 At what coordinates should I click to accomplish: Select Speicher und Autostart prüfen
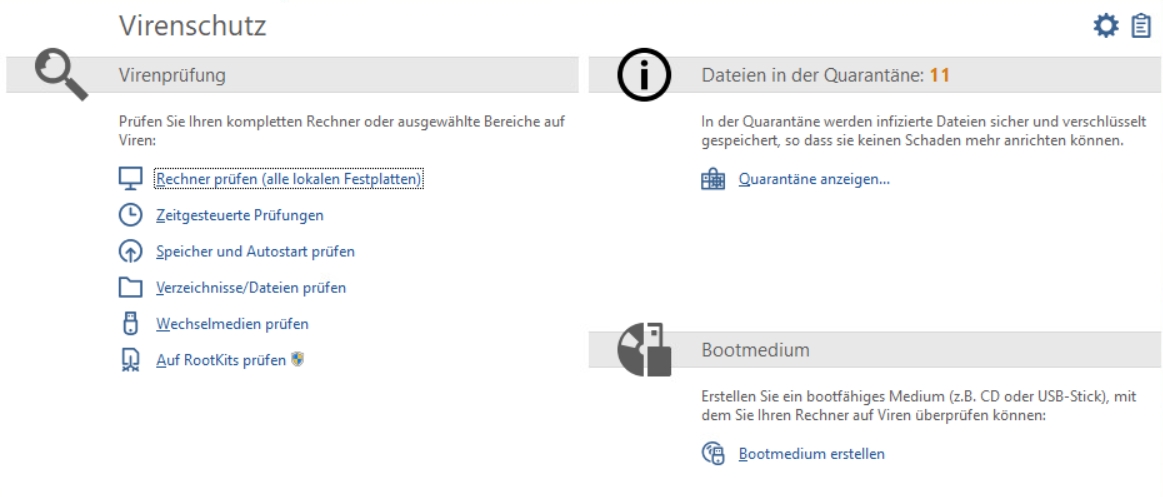[255, 251]
